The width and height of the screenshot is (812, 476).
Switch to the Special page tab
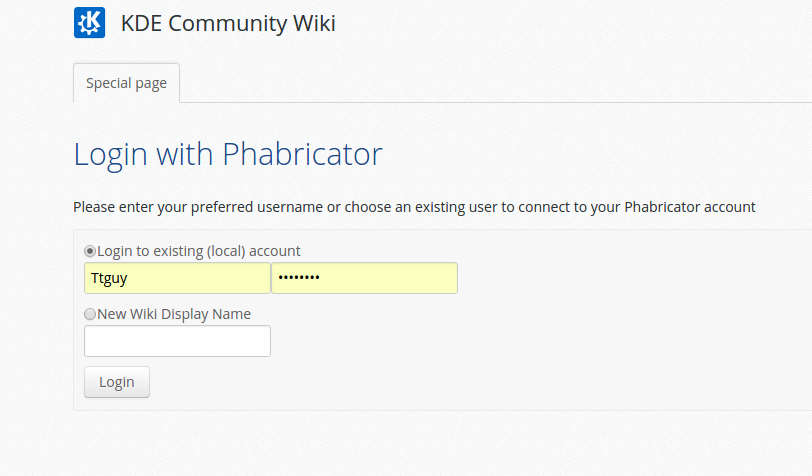(x=126, y=83)
